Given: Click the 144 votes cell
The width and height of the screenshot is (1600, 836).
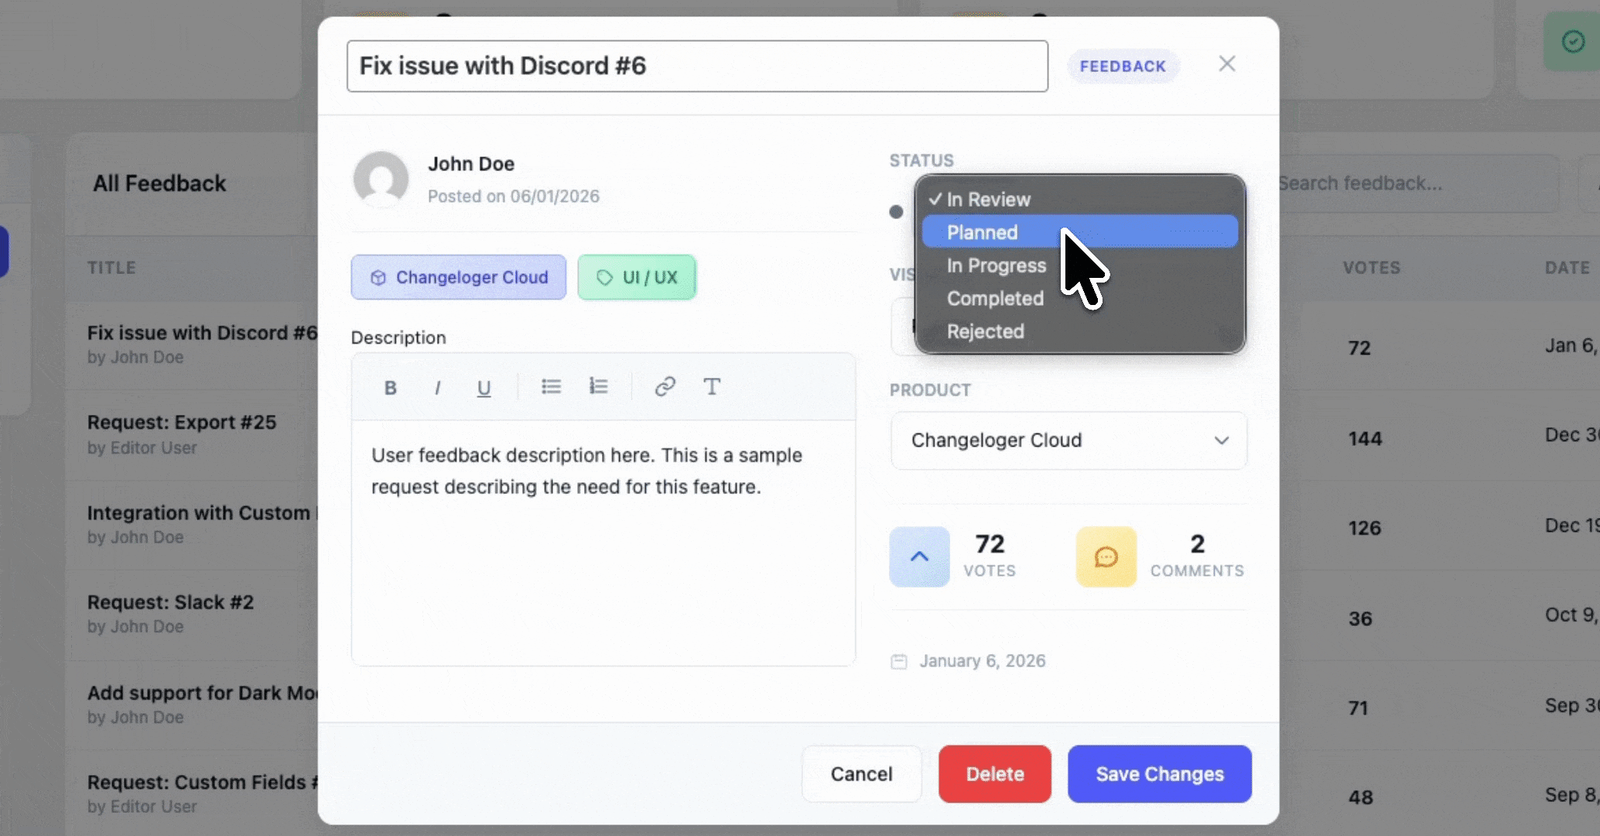Looking at the screenshot, I should [x=1365, y=438].
